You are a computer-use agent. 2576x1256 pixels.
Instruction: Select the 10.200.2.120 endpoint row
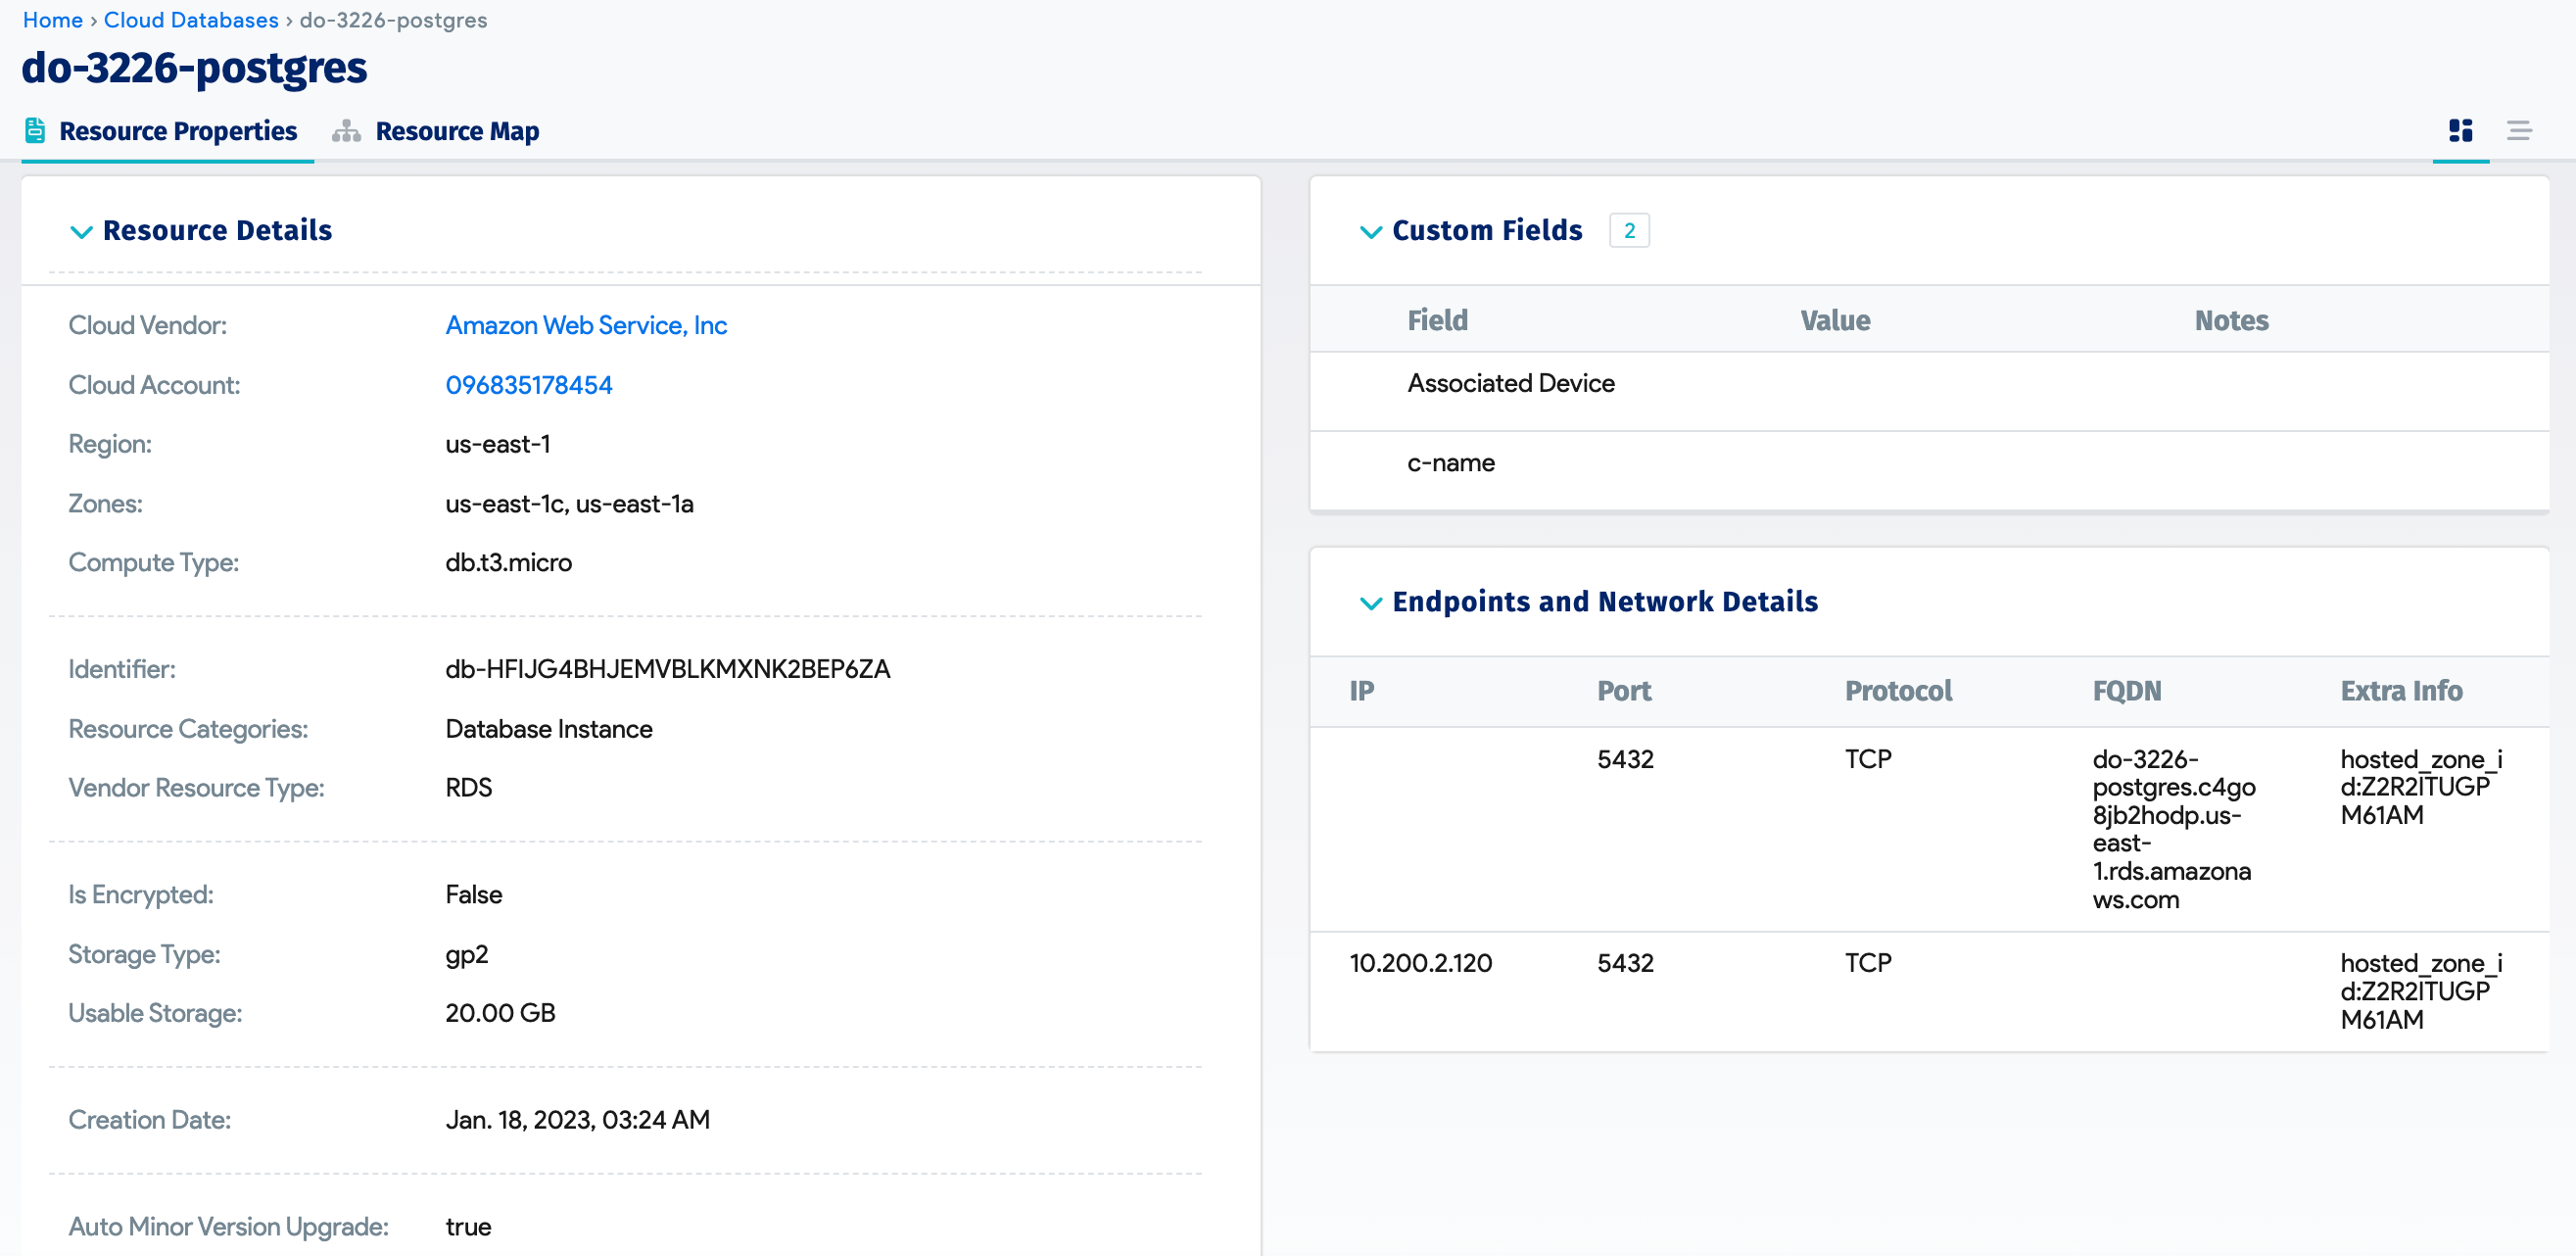1420,963
